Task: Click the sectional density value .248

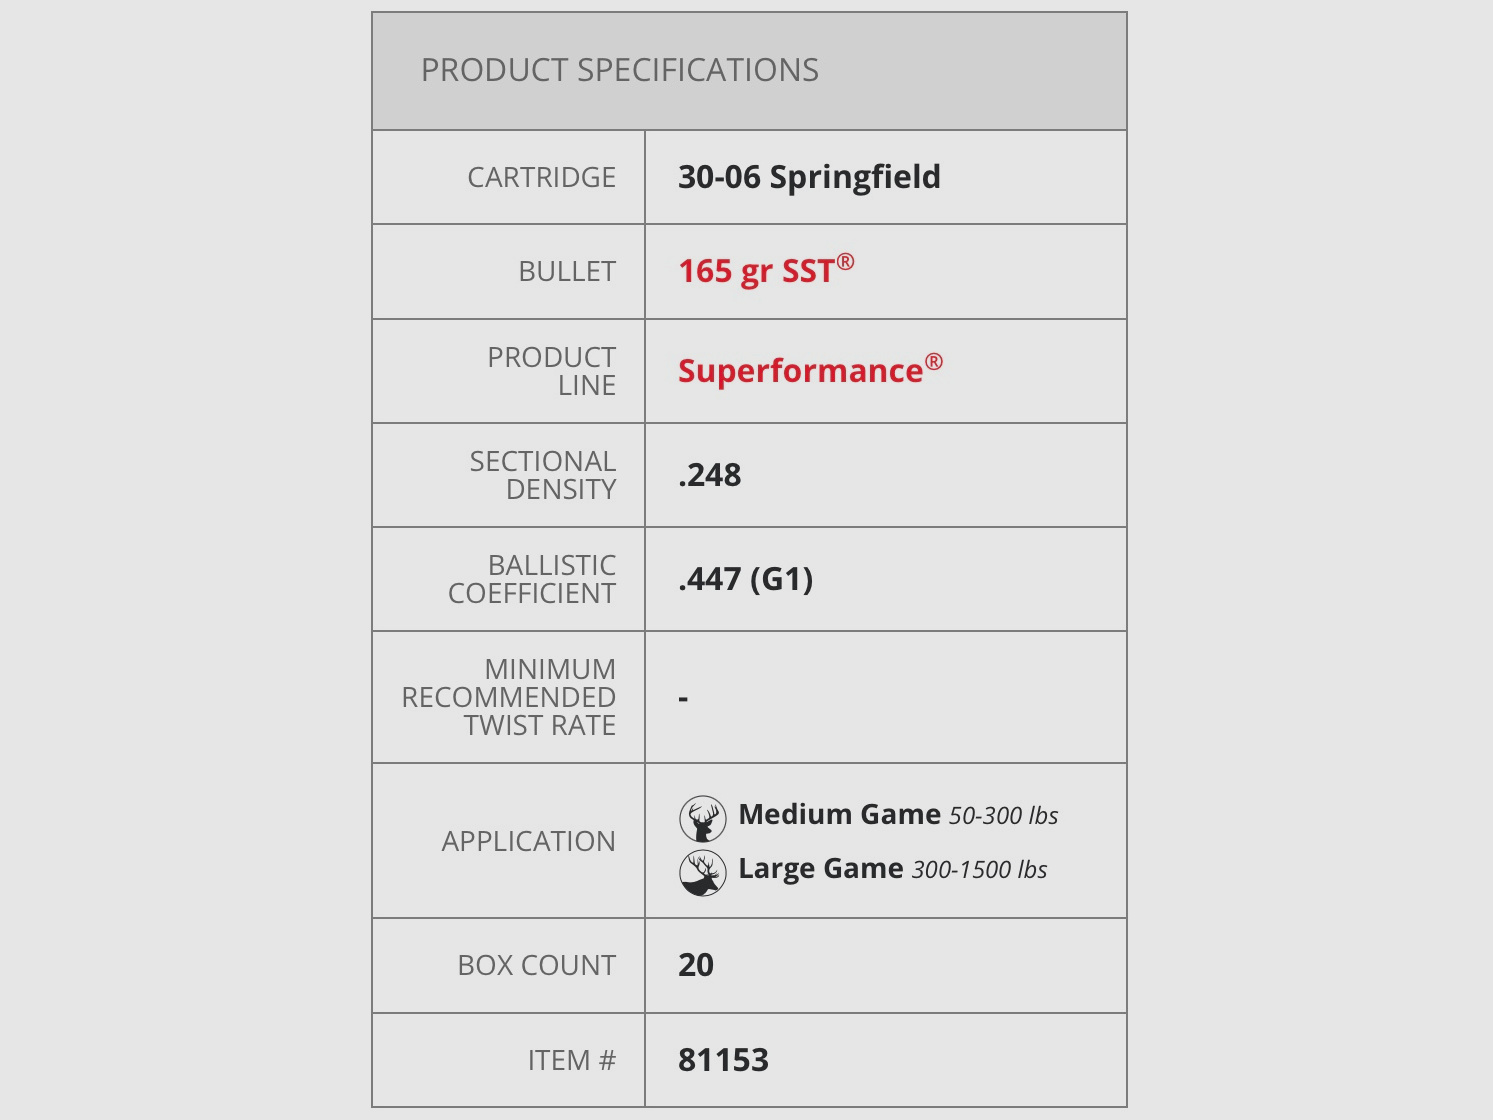Action: [x=709, y=475]
